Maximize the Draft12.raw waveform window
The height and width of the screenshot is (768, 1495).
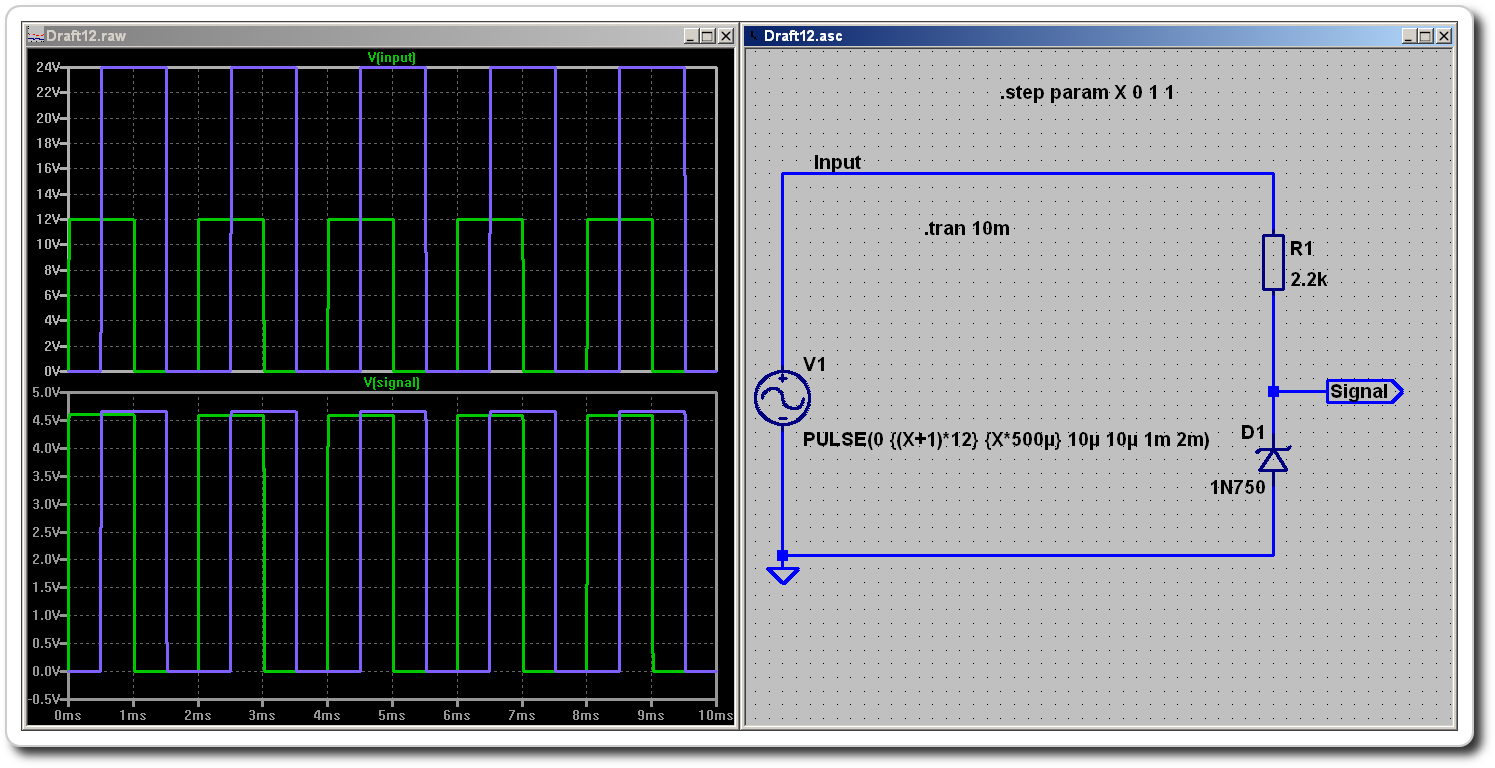(708, 36)
